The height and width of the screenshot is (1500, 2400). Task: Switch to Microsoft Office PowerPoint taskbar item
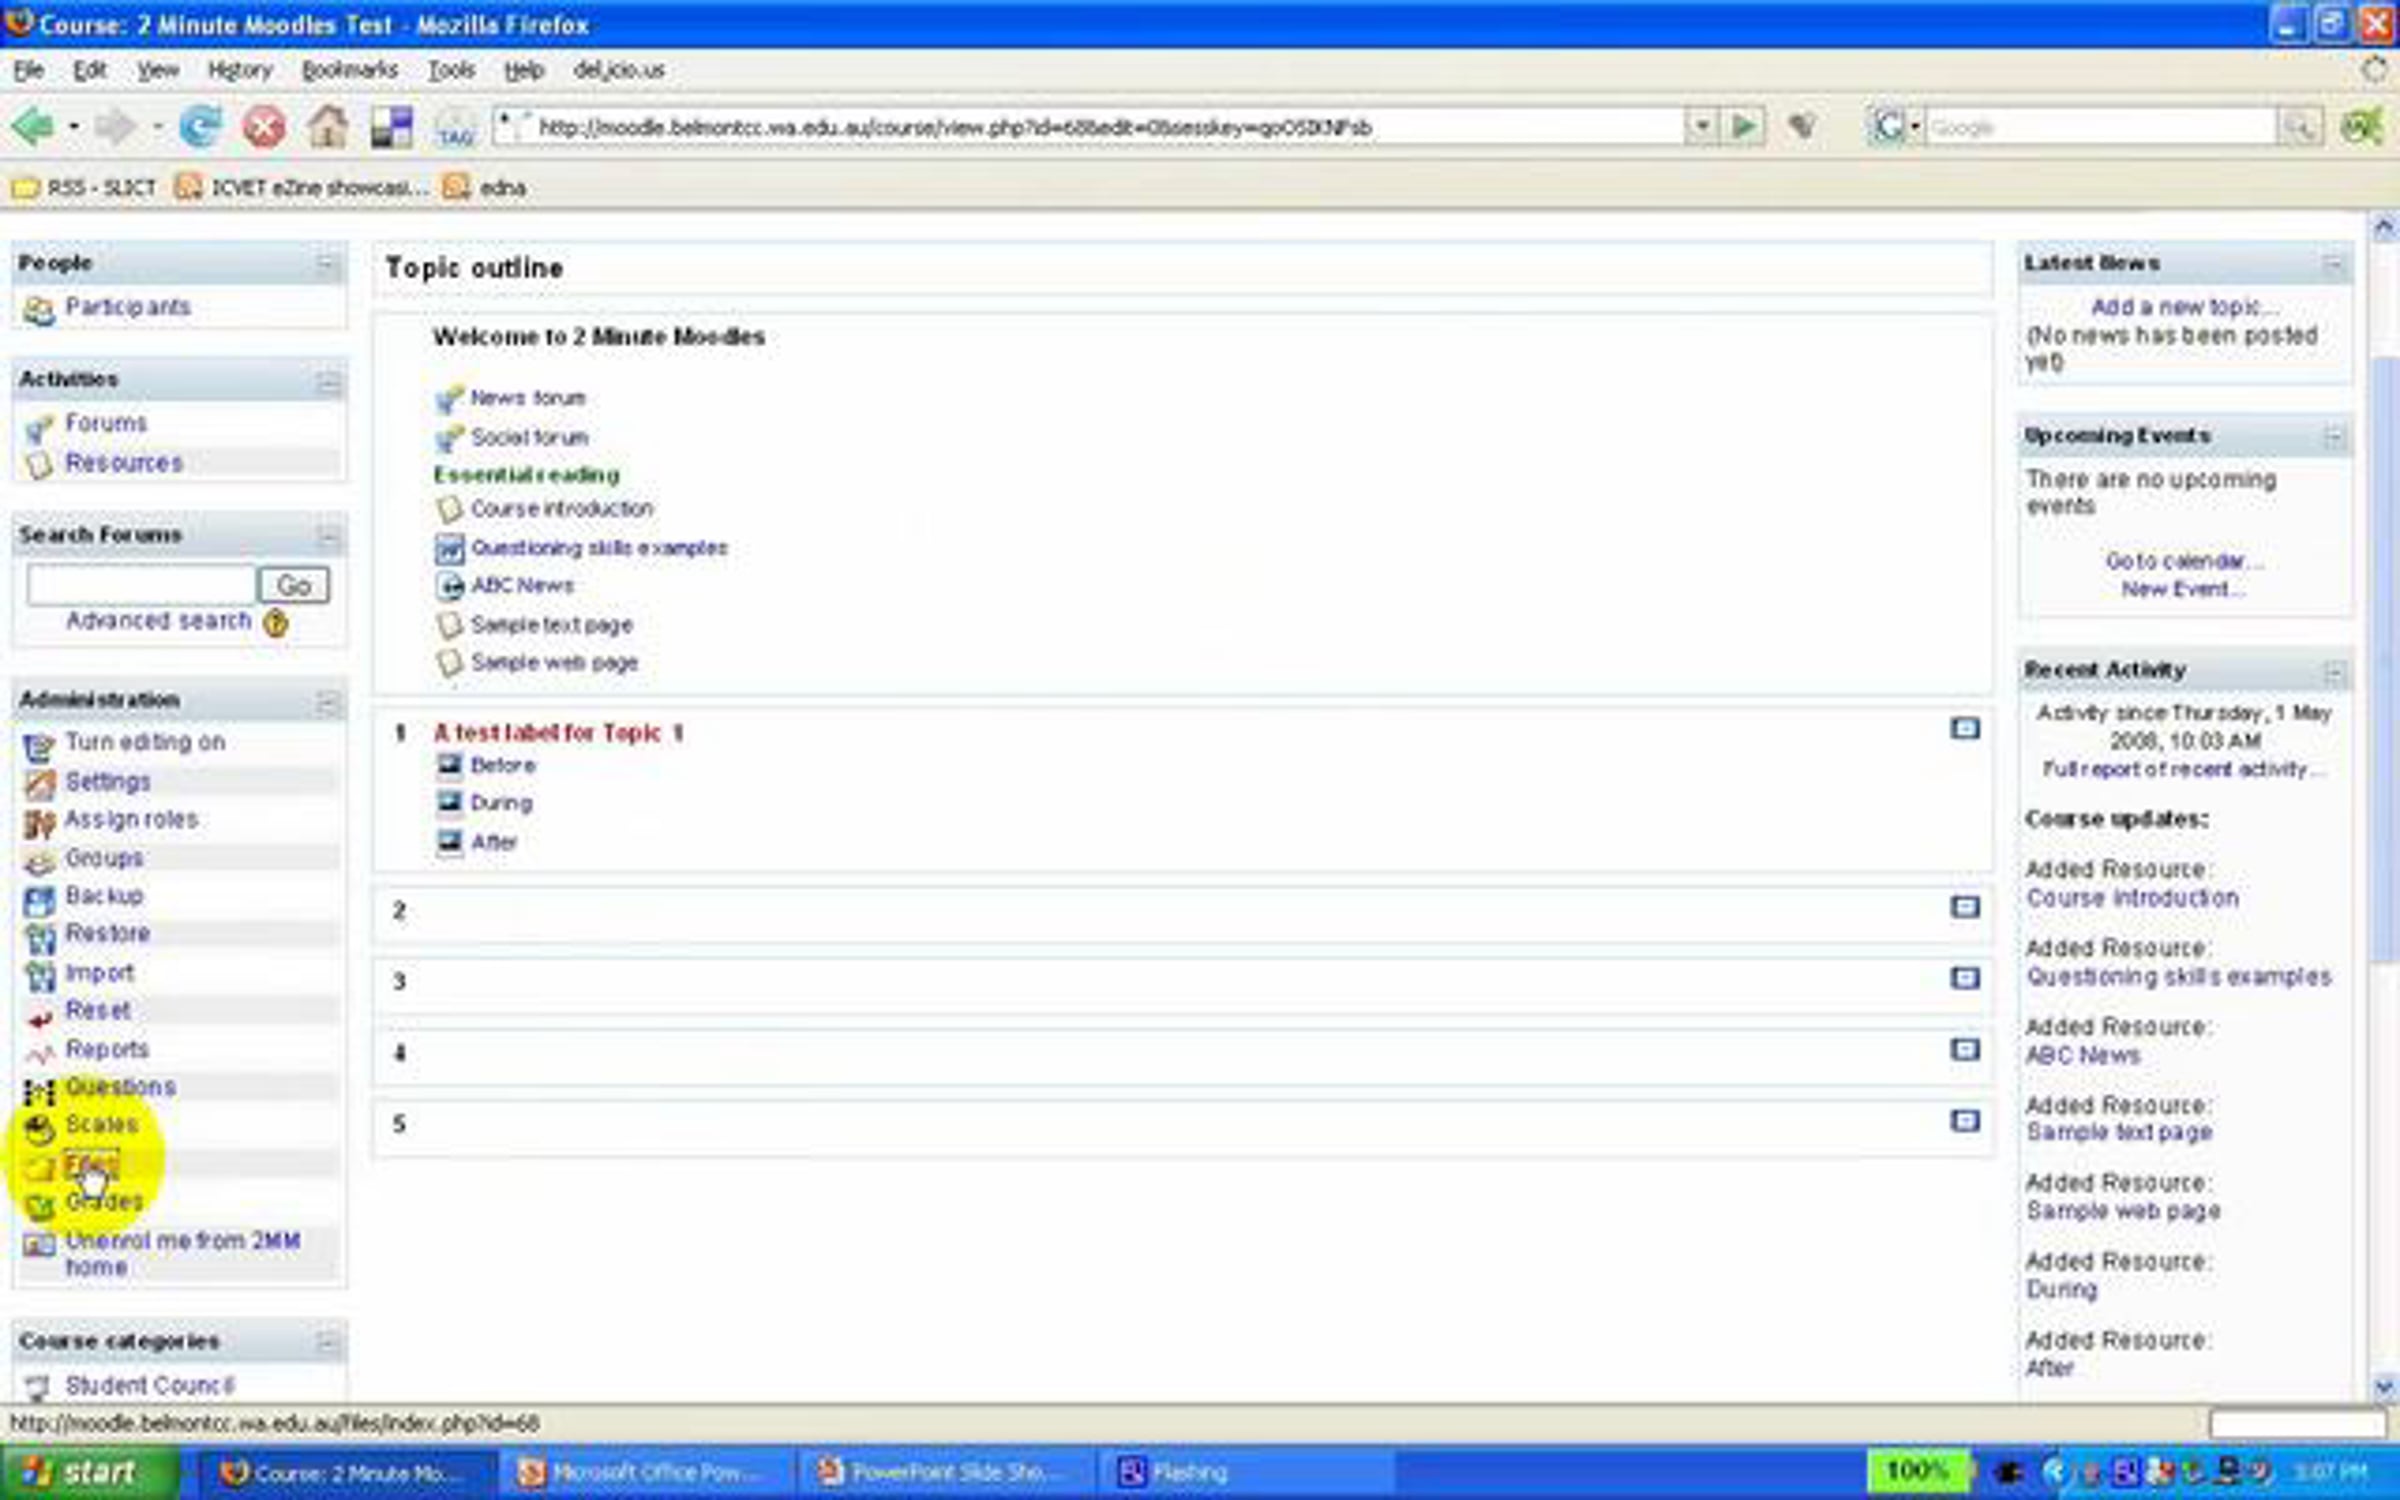[x=645, y=1473]
